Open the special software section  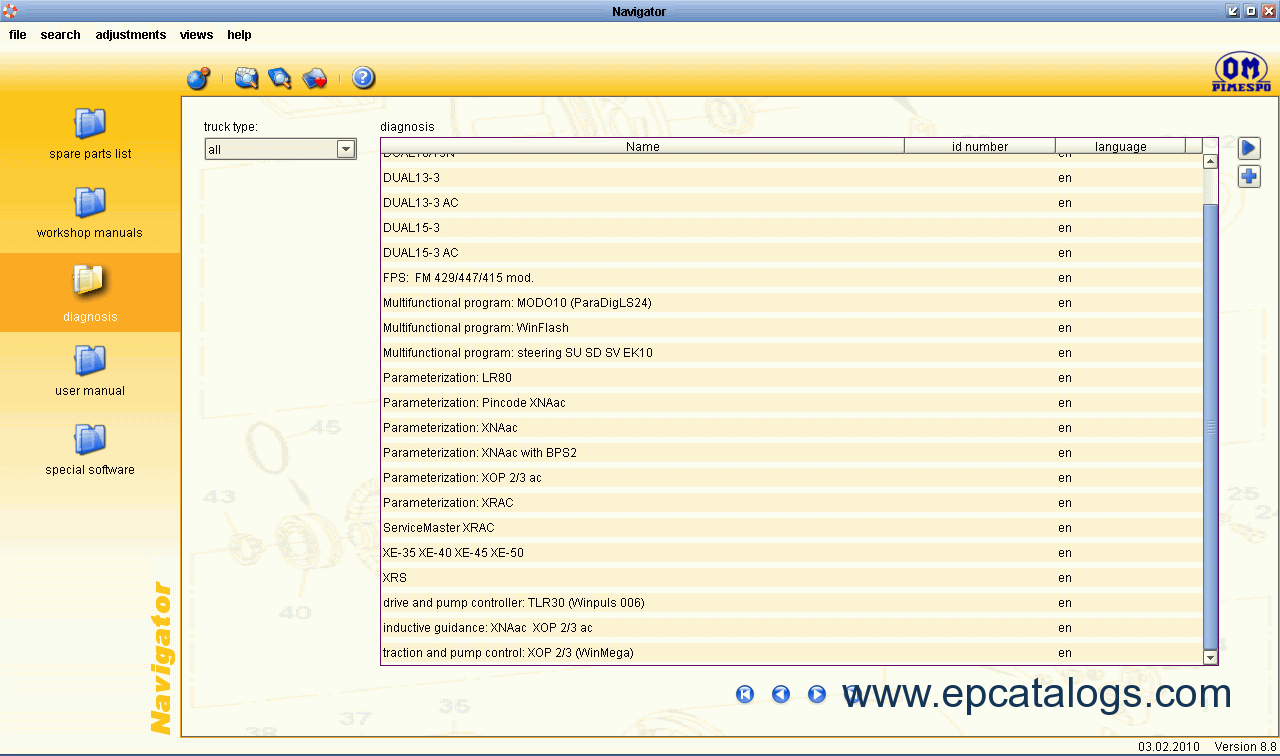[90, 450]
